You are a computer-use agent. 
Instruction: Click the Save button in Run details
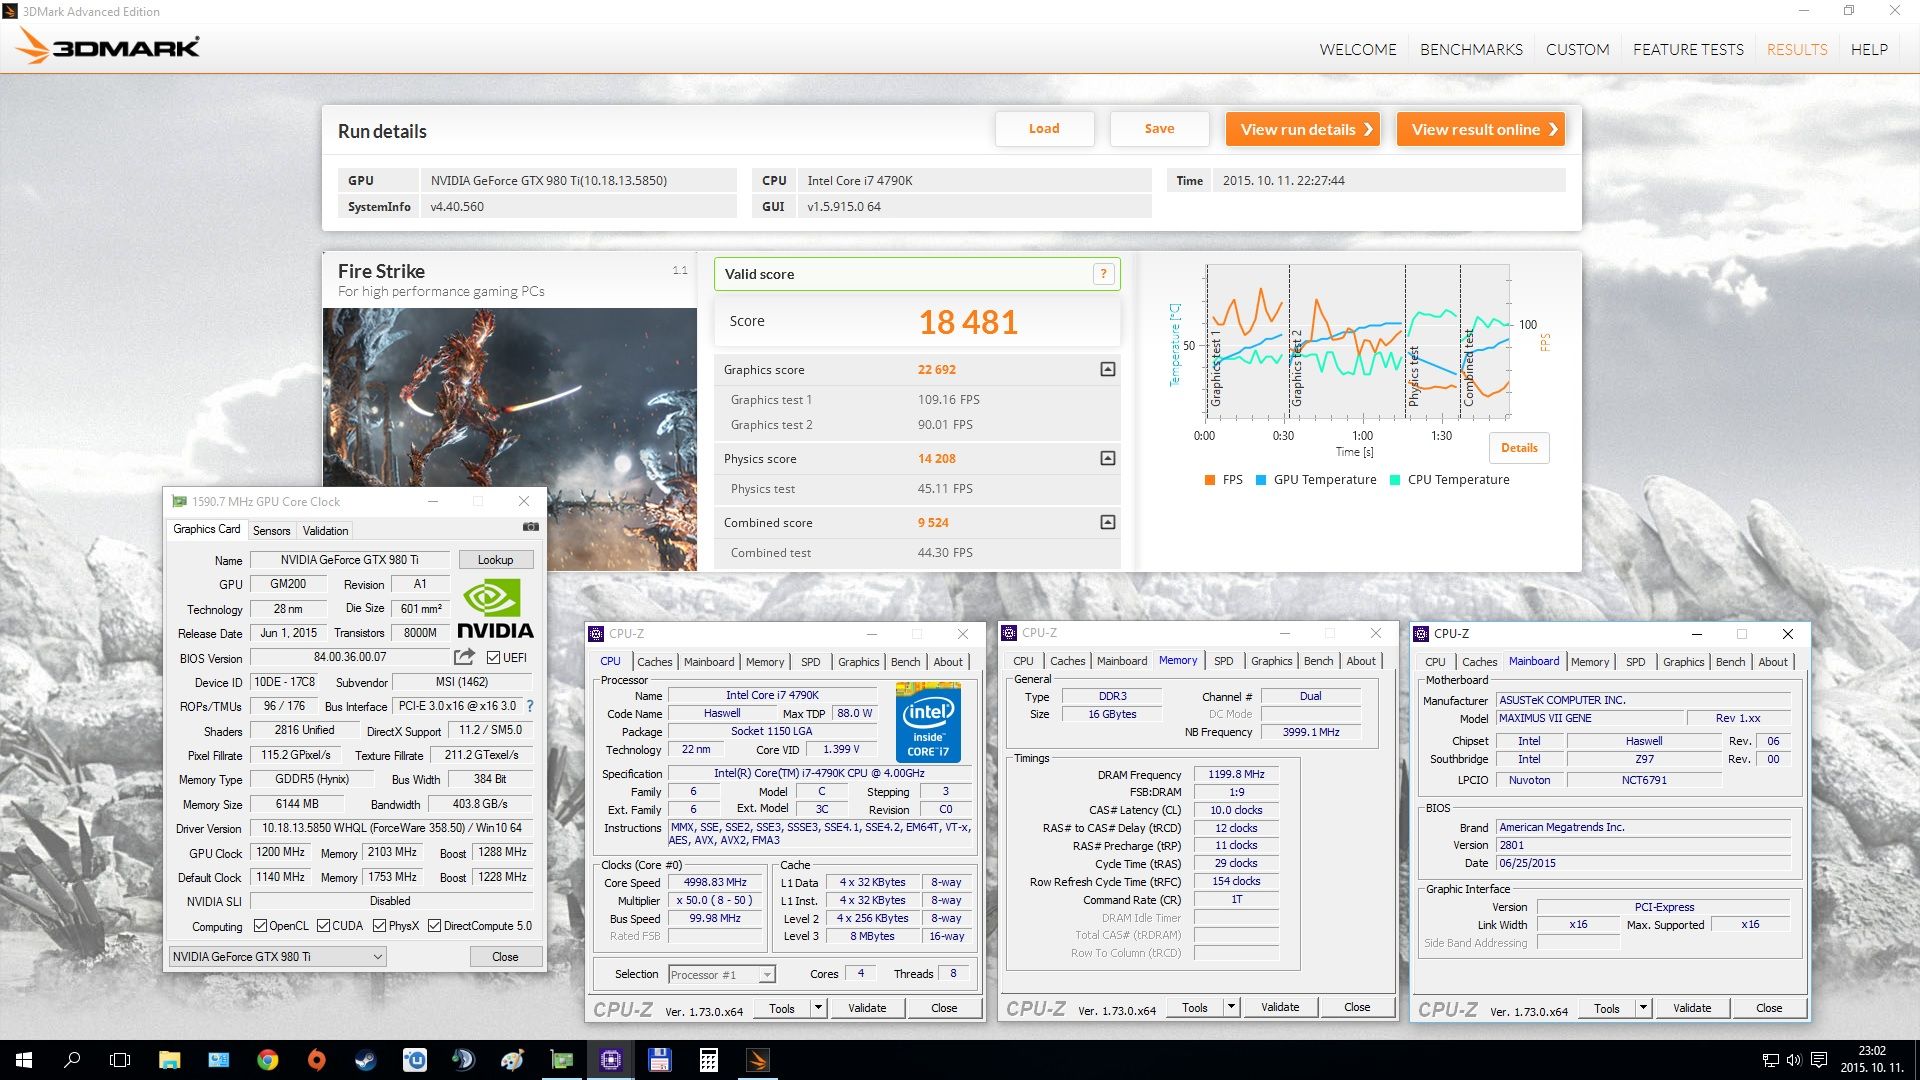(1159, 128)
